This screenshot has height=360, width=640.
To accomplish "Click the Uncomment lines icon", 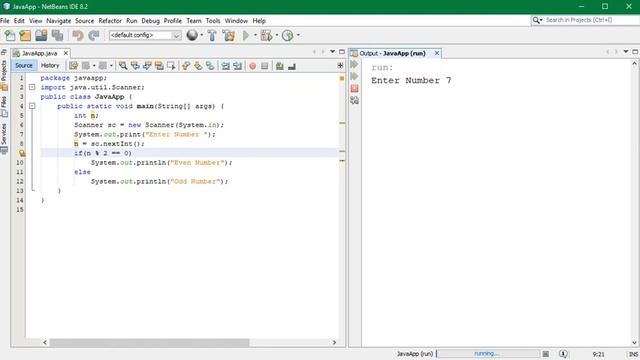I will pos(292,66).
